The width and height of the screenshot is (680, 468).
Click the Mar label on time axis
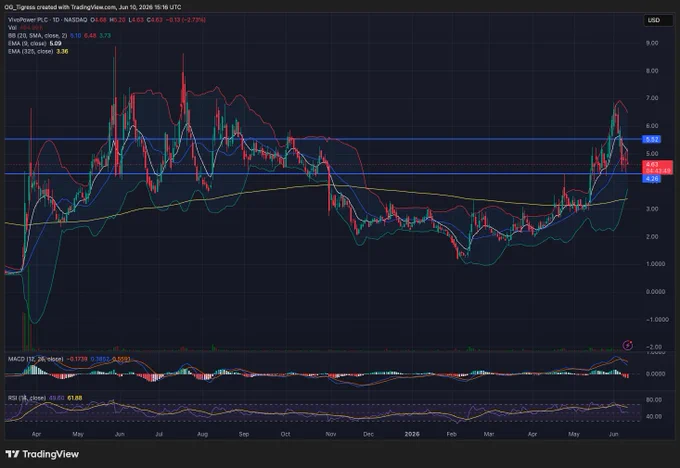[489, 434]
